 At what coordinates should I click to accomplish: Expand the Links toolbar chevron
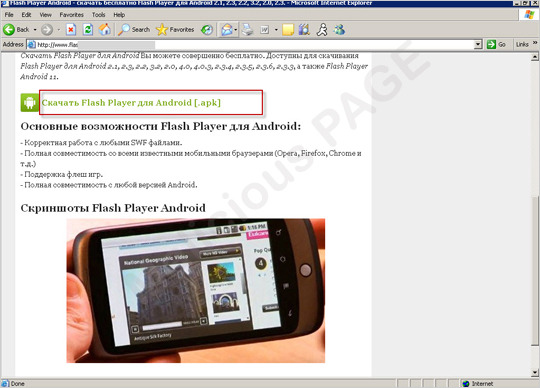click(535, 43)
